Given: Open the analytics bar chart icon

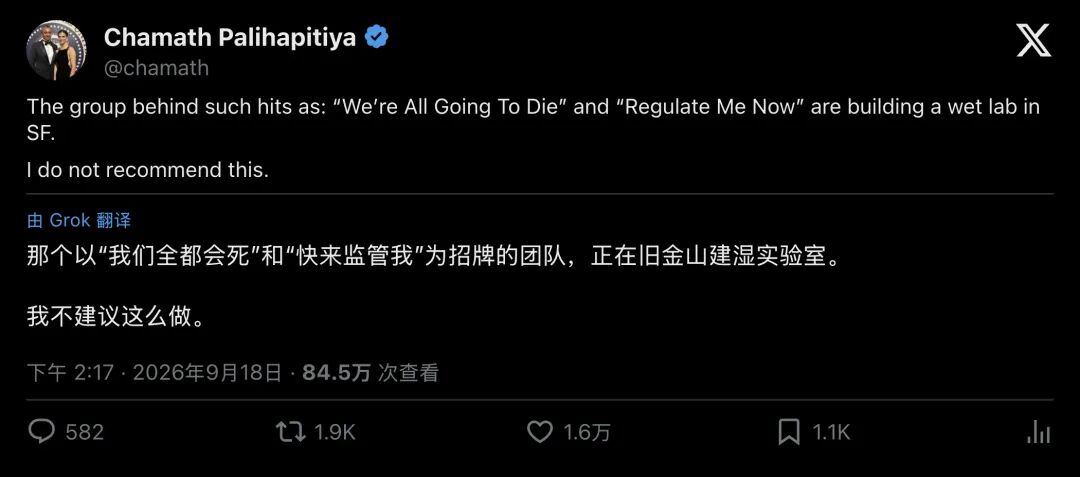Looking at the screenshot, I should 1039,432.
